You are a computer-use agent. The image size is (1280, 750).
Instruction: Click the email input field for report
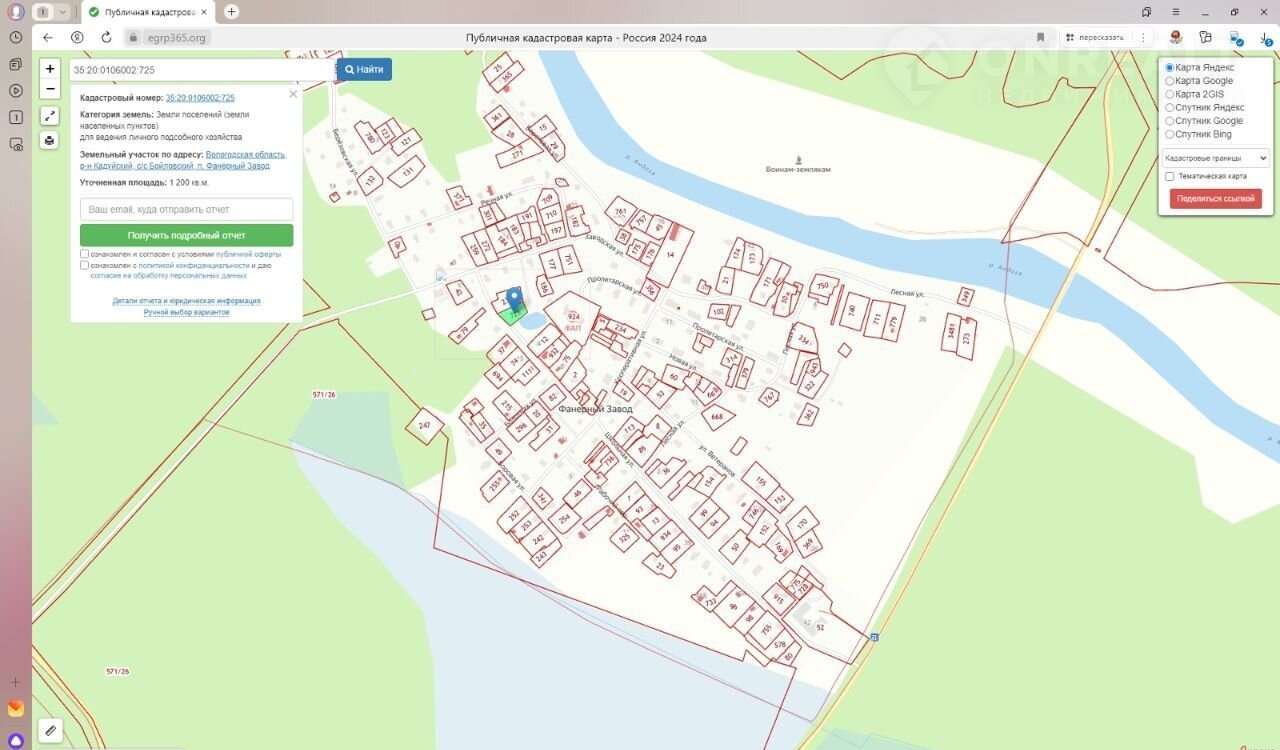coord(186,209)
